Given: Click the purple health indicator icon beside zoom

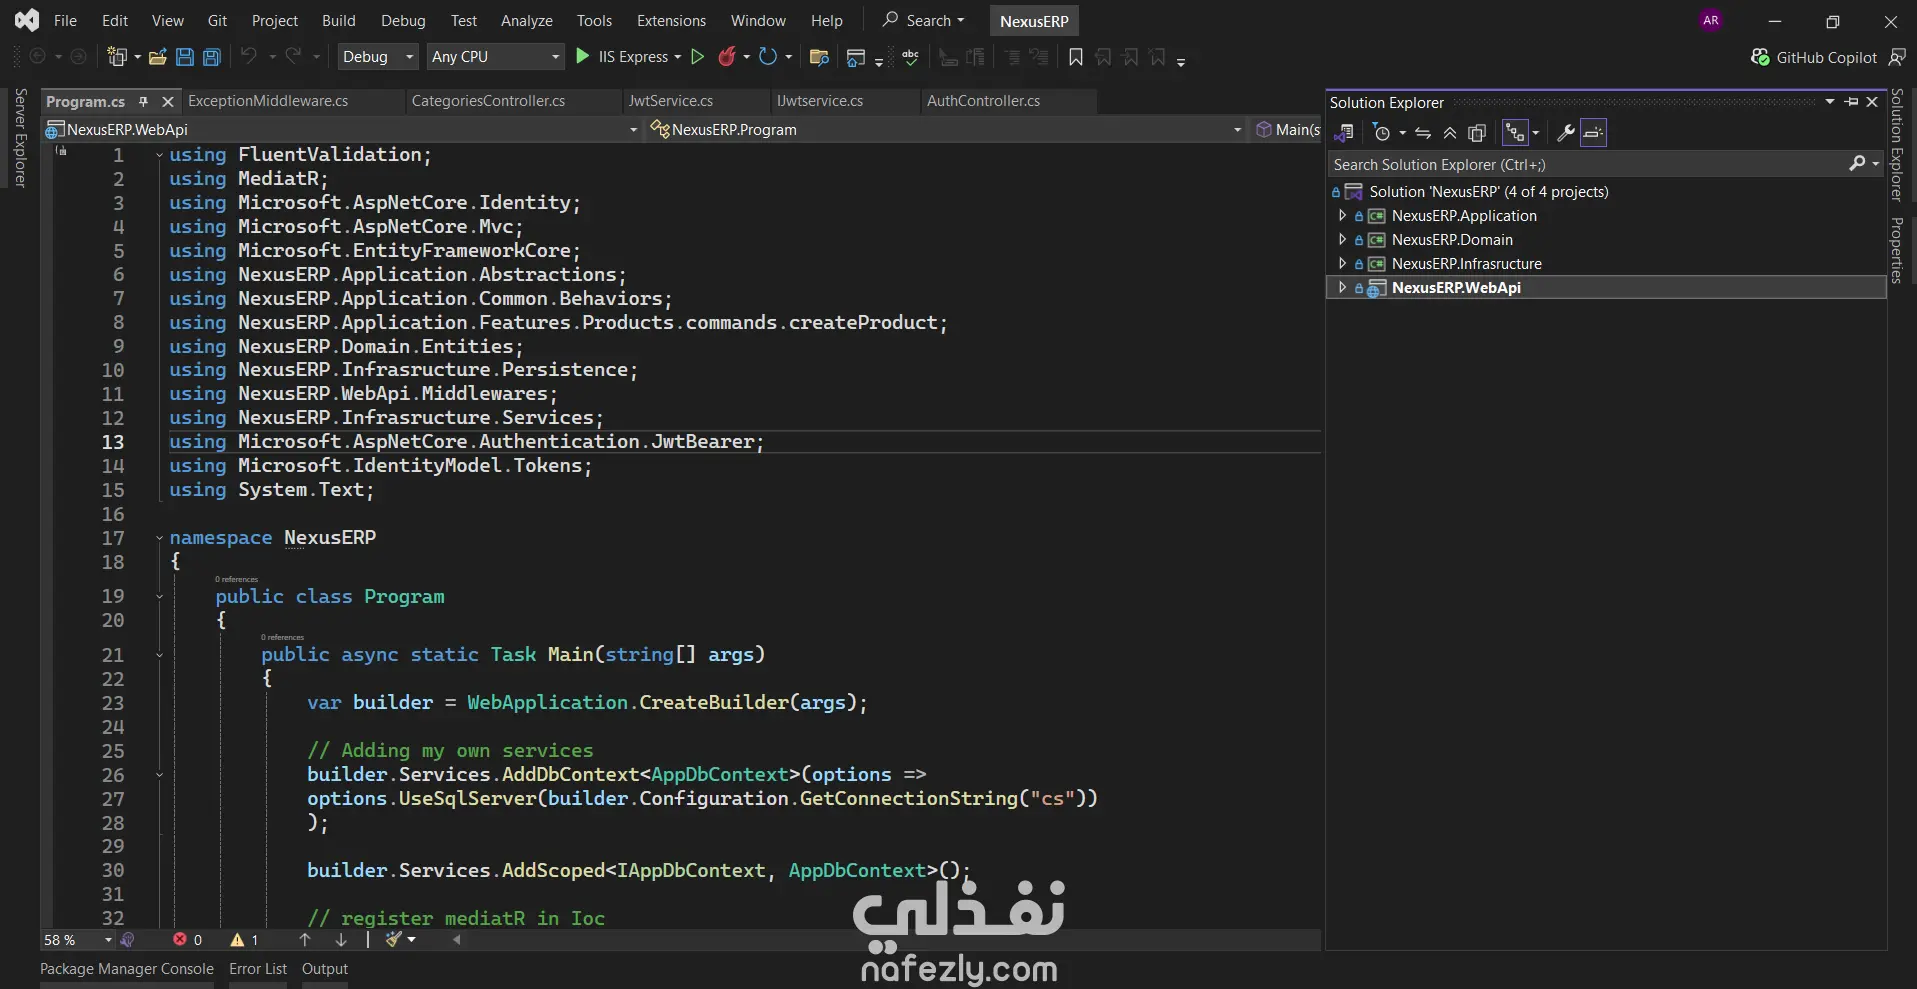Looking at the screenshot, I should (127, 940).
